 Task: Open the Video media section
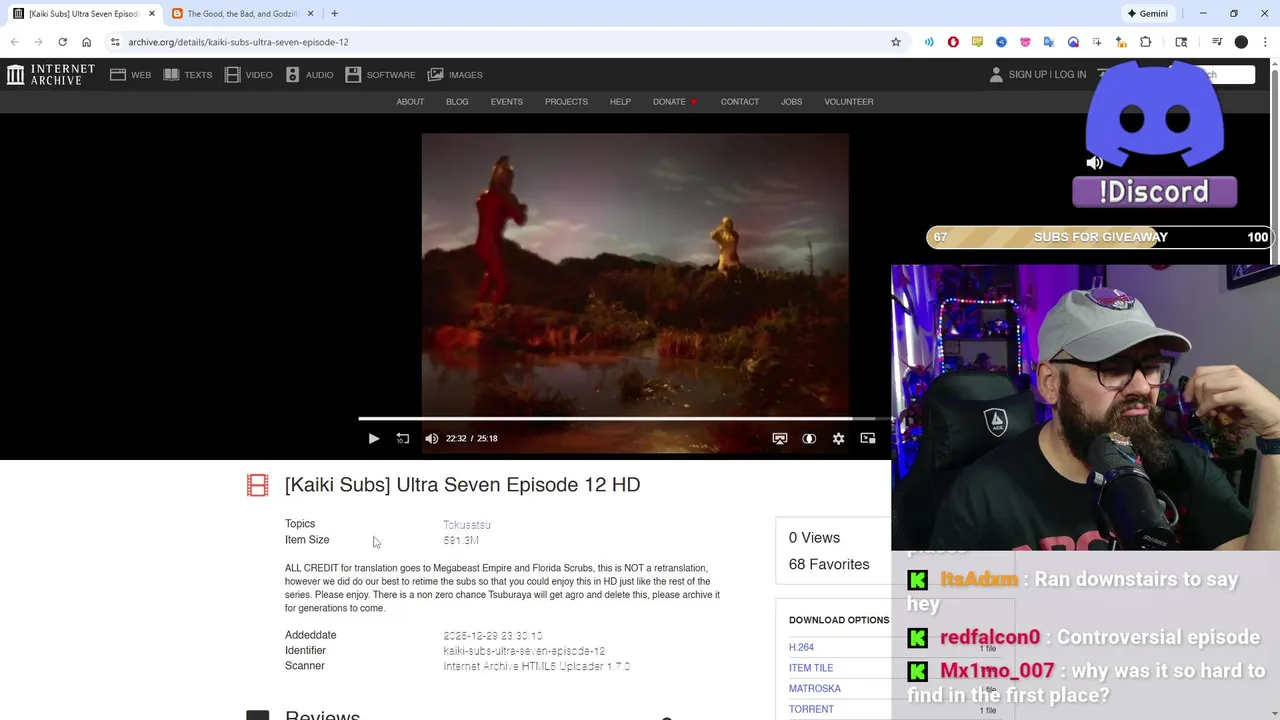[249, 75]
